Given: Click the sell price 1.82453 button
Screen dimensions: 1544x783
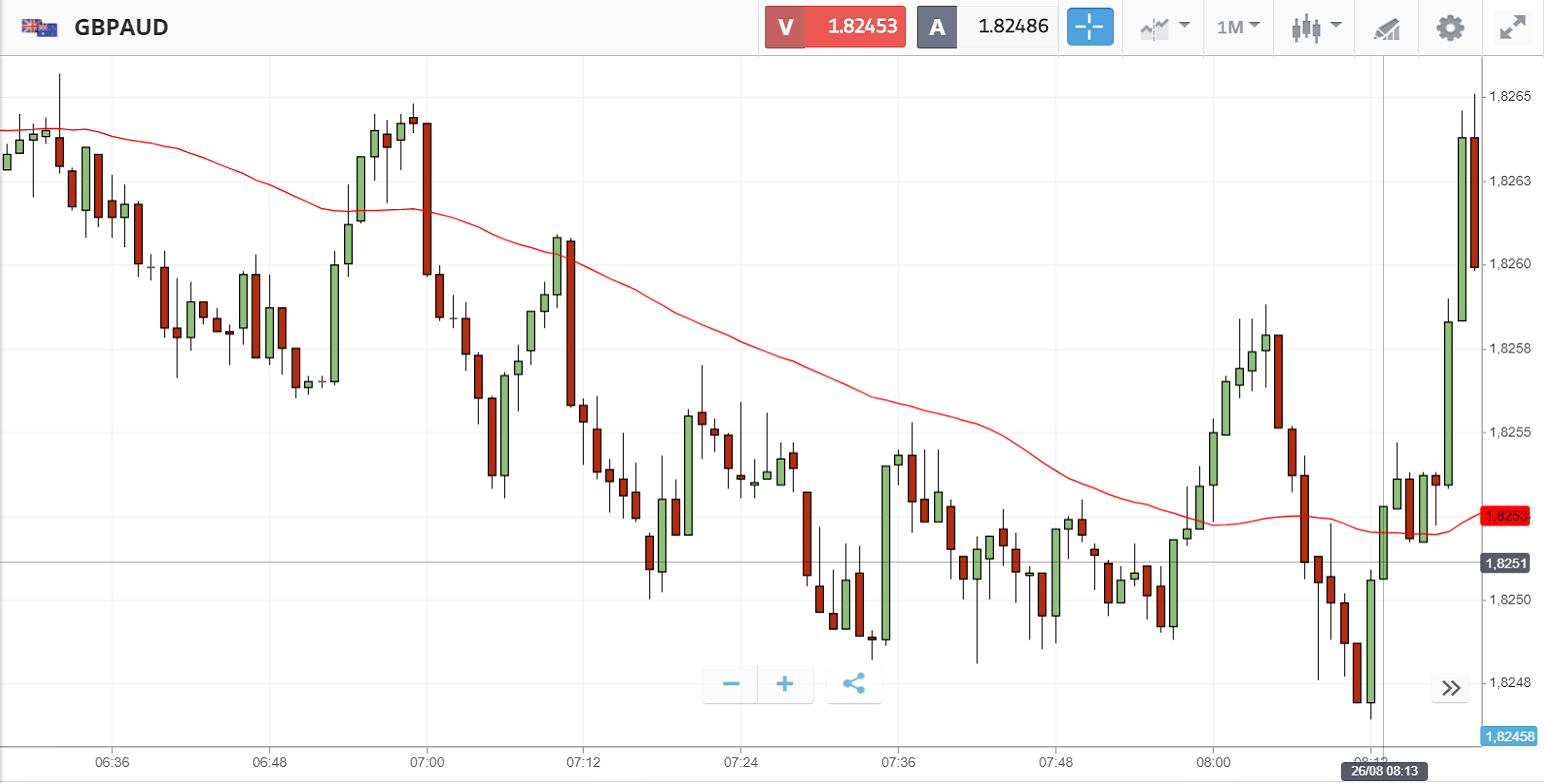Looking at the screenshot, I should pyautogui.click(x=835, y=27).
